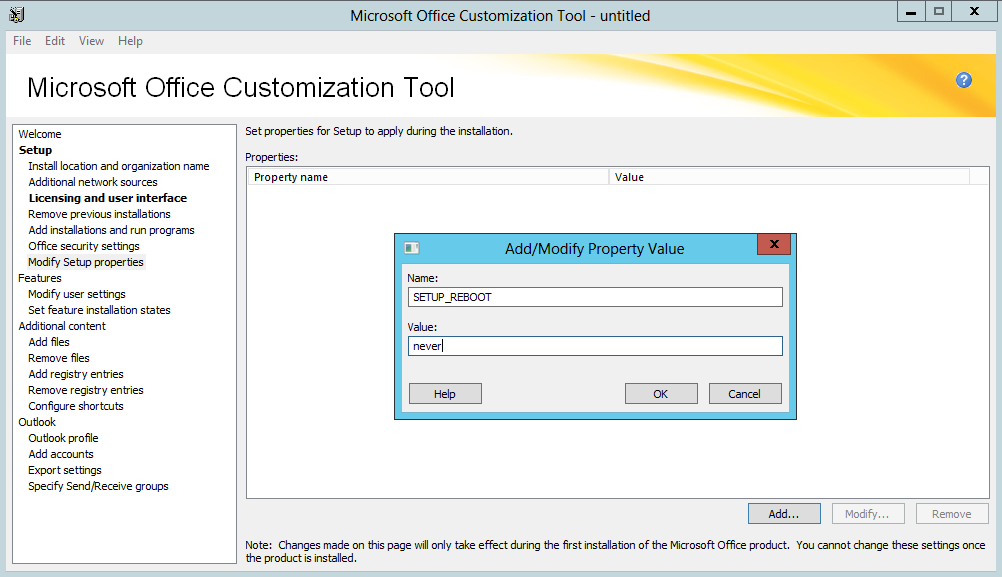Sort by the Property name column header
Viewport: 1002px width, 577px height.
[428, 177]
